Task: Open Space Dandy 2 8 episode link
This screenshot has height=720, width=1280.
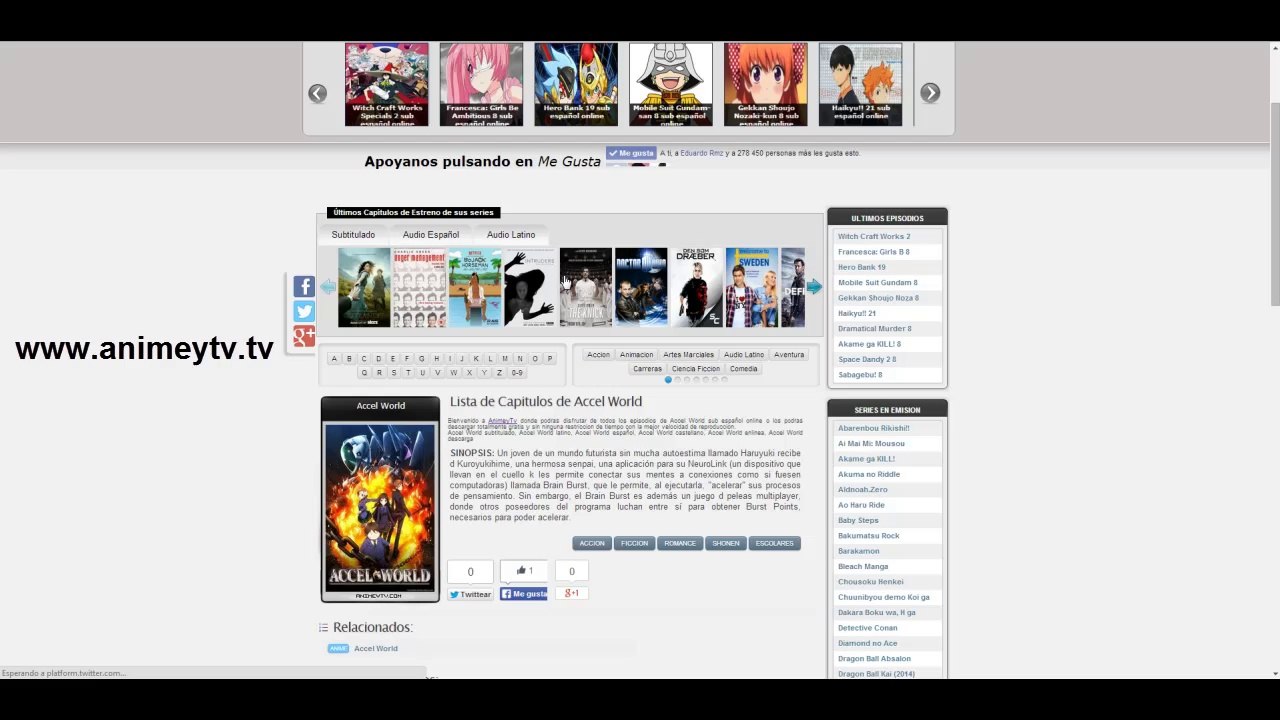Action: (x=867, y=359)
